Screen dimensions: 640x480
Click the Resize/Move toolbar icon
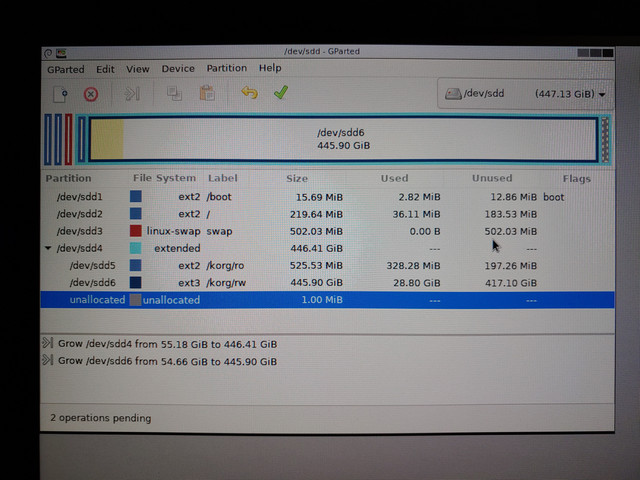[132, 93]
